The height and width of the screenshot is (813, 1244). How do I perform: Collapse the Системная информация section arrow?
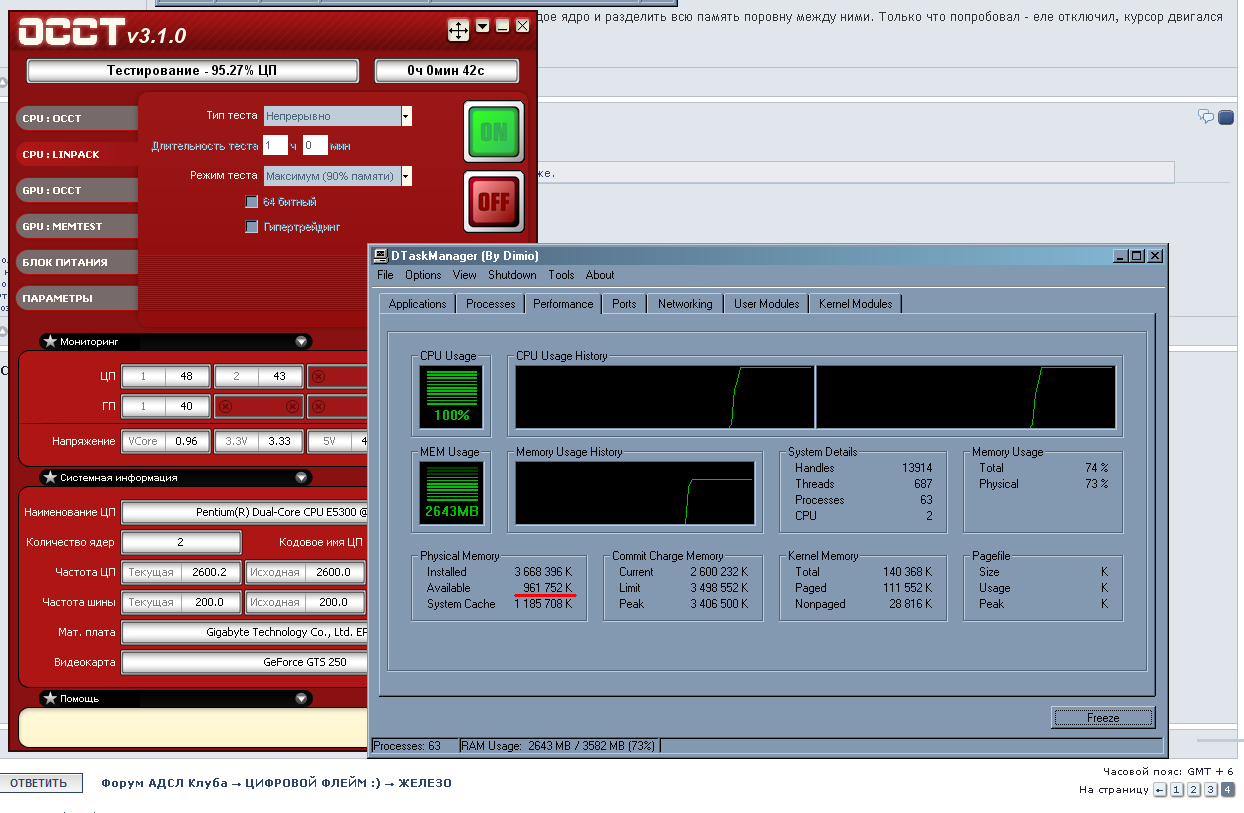(302, 478)
